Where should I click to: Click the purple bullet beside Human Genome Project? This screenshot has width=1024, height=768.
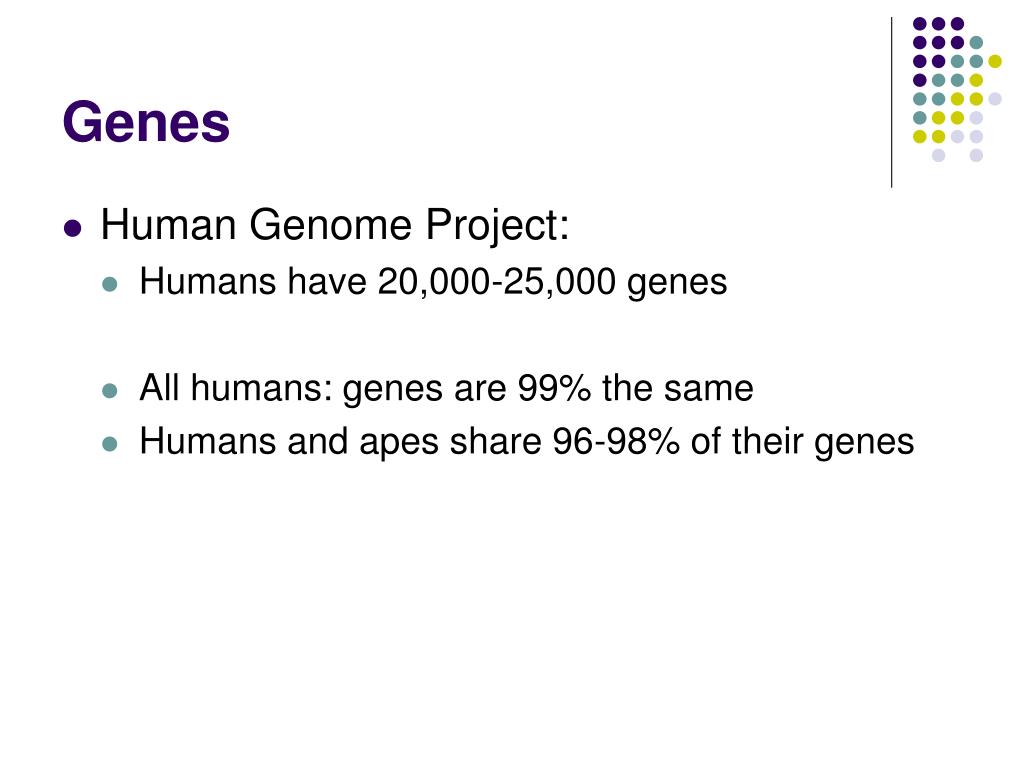point(73,229)
